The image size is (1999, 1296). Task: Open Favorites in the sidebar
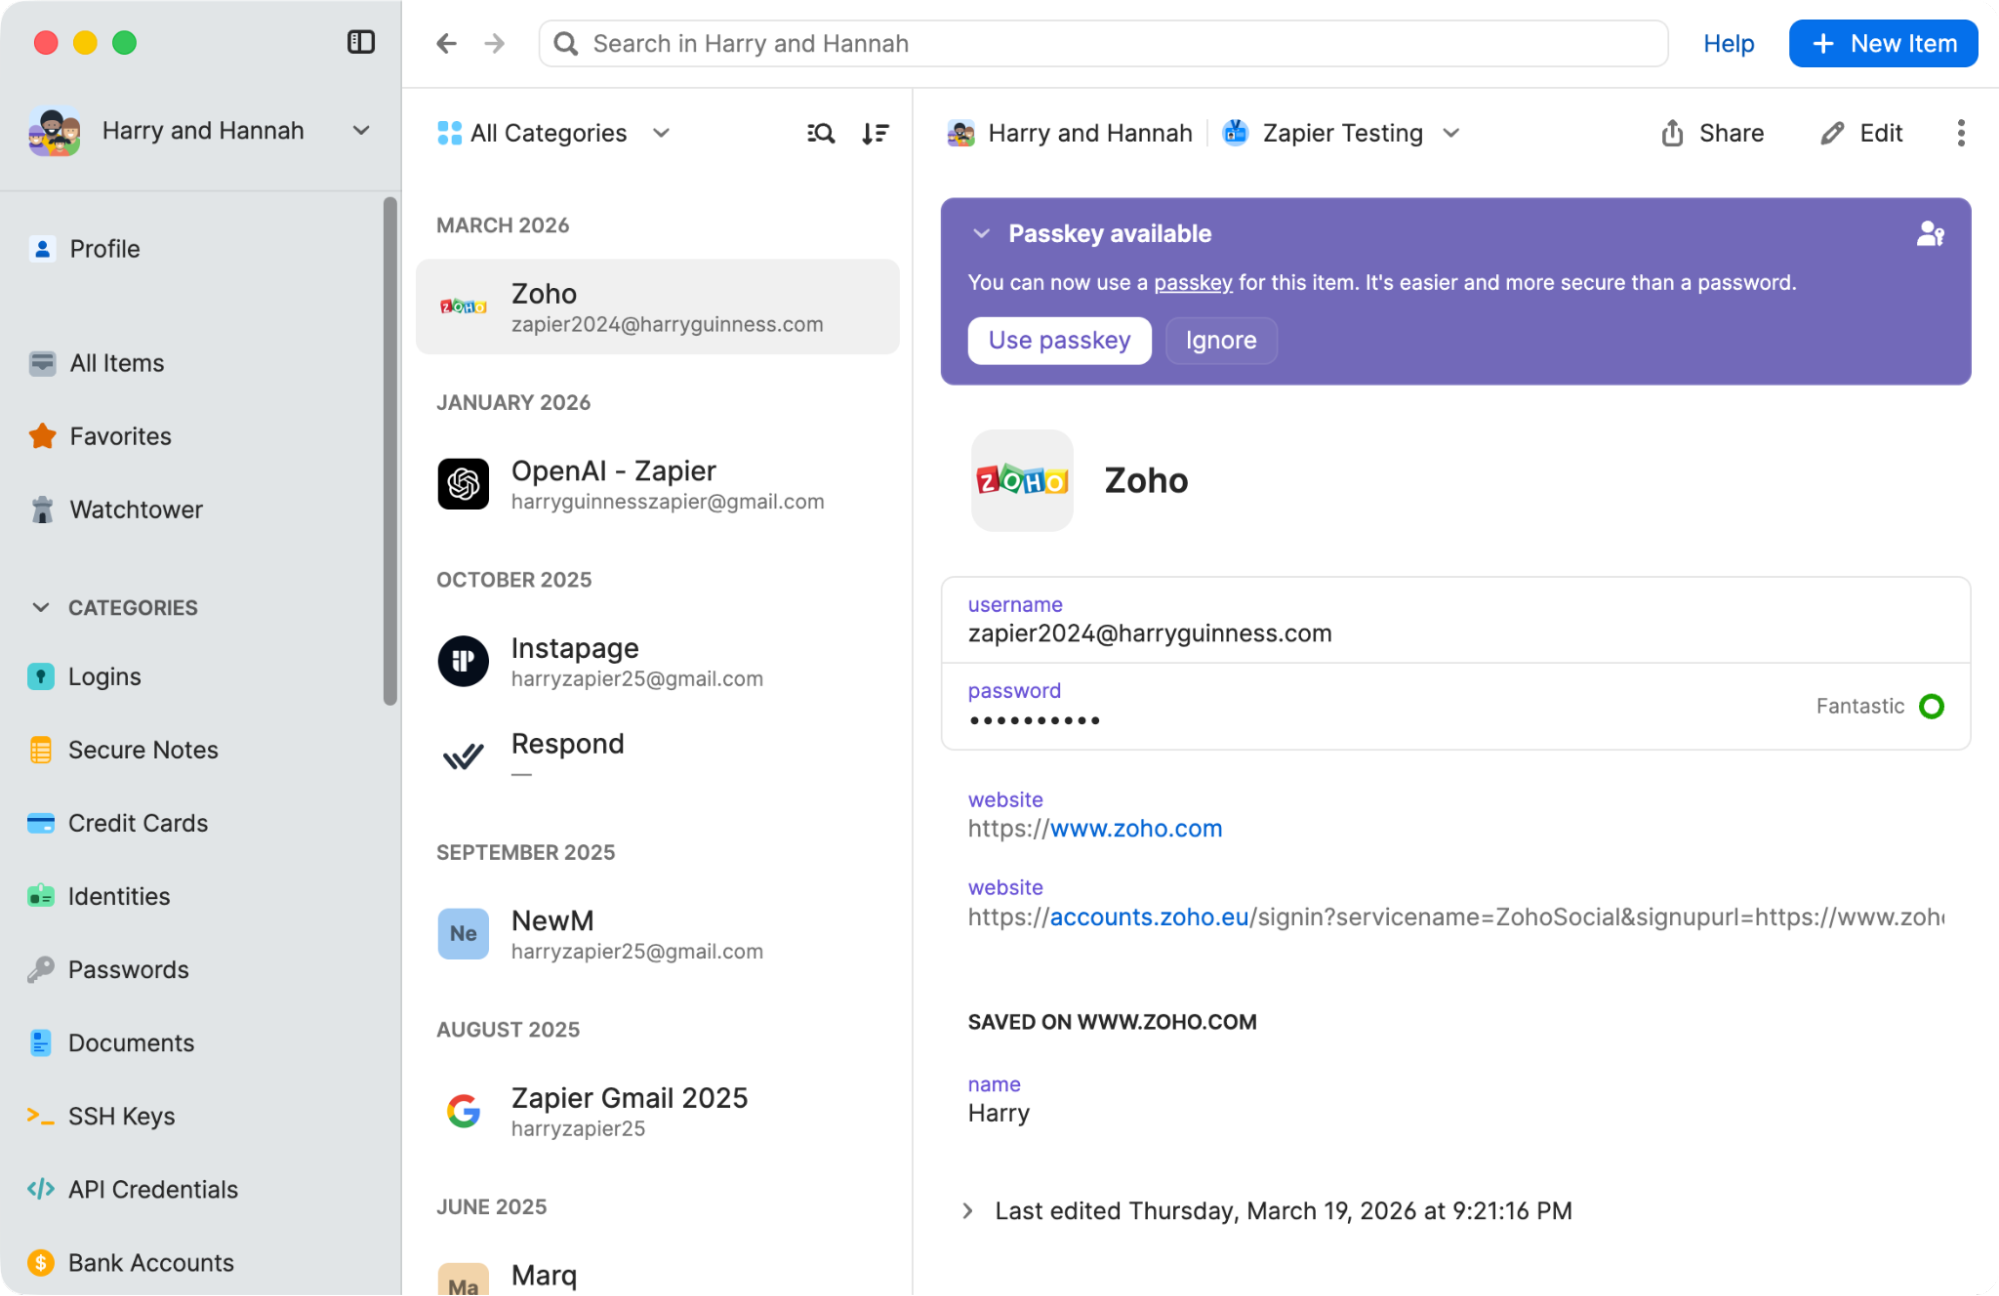120,436
